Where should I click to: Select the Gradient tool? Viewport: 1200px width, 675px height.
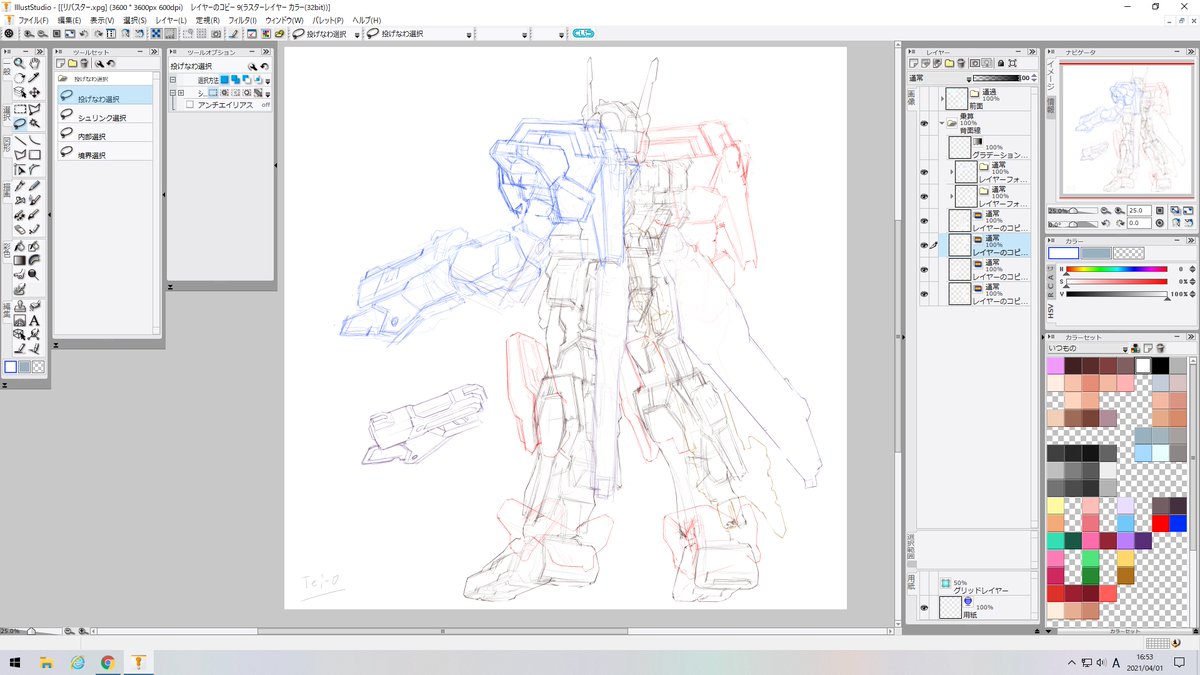[x=19, y=260]
